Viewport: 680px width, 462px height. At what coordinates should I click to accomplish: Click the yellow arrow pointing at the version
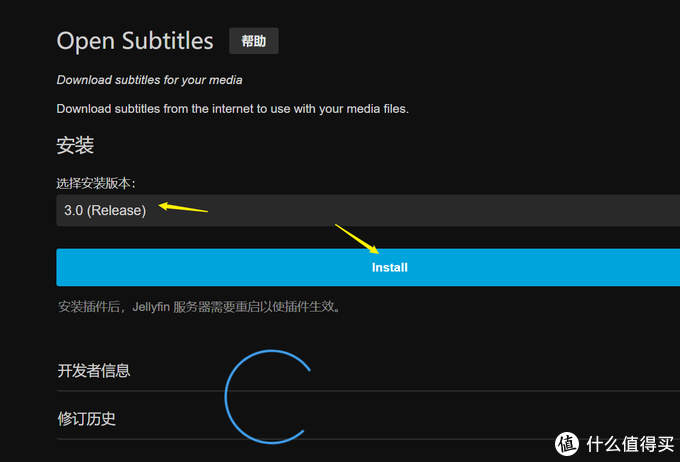coord(183,209)
